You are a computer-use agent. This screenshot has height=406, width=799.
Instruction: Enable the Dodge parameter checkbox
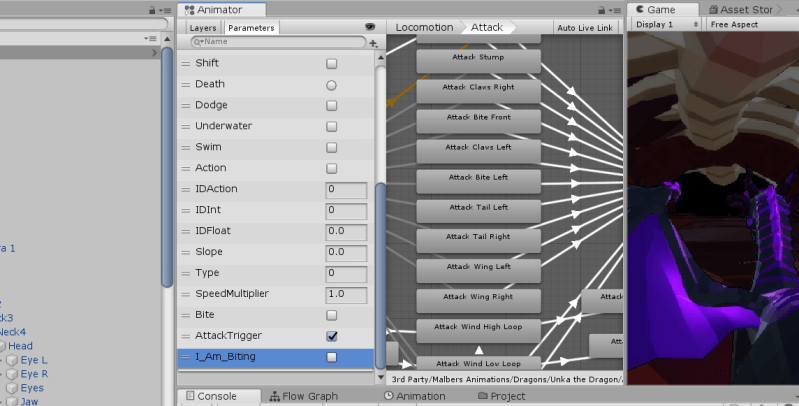(332, 105)
